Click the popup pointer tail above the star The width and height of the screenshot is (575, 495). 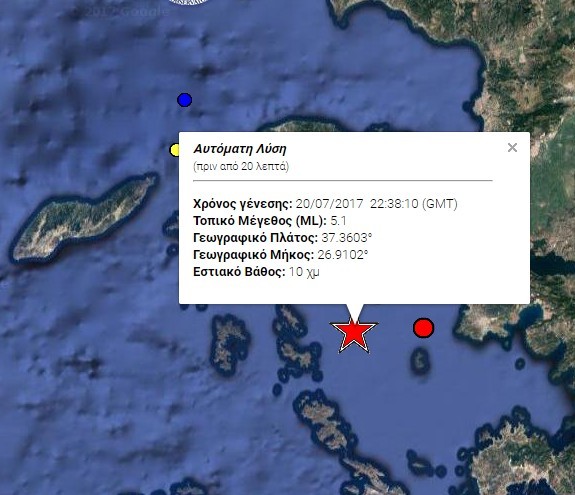(x=354, y=312)
